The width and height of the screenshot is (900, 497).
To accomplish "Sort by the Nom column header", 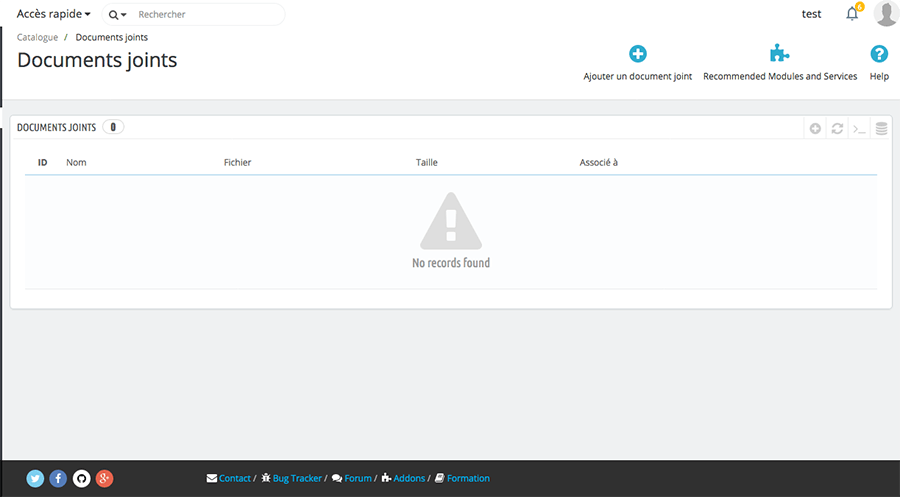I will pos(76,162).
